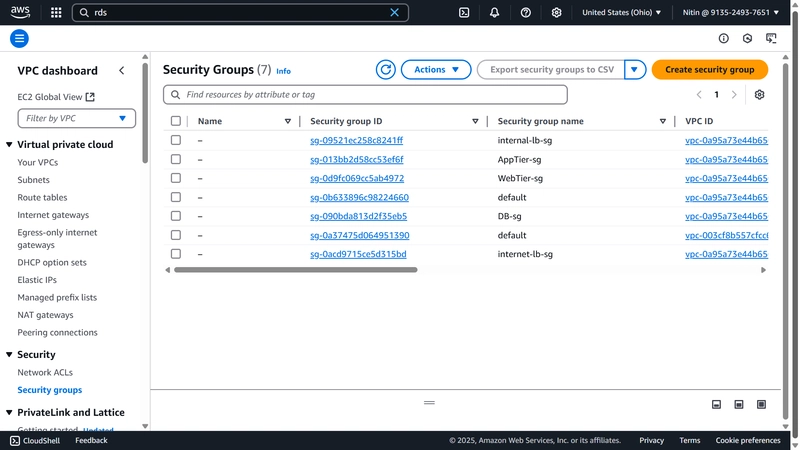800x450 pixels.
Task: Click the CloudShell icon in the footer
Action: click(15, 440)
